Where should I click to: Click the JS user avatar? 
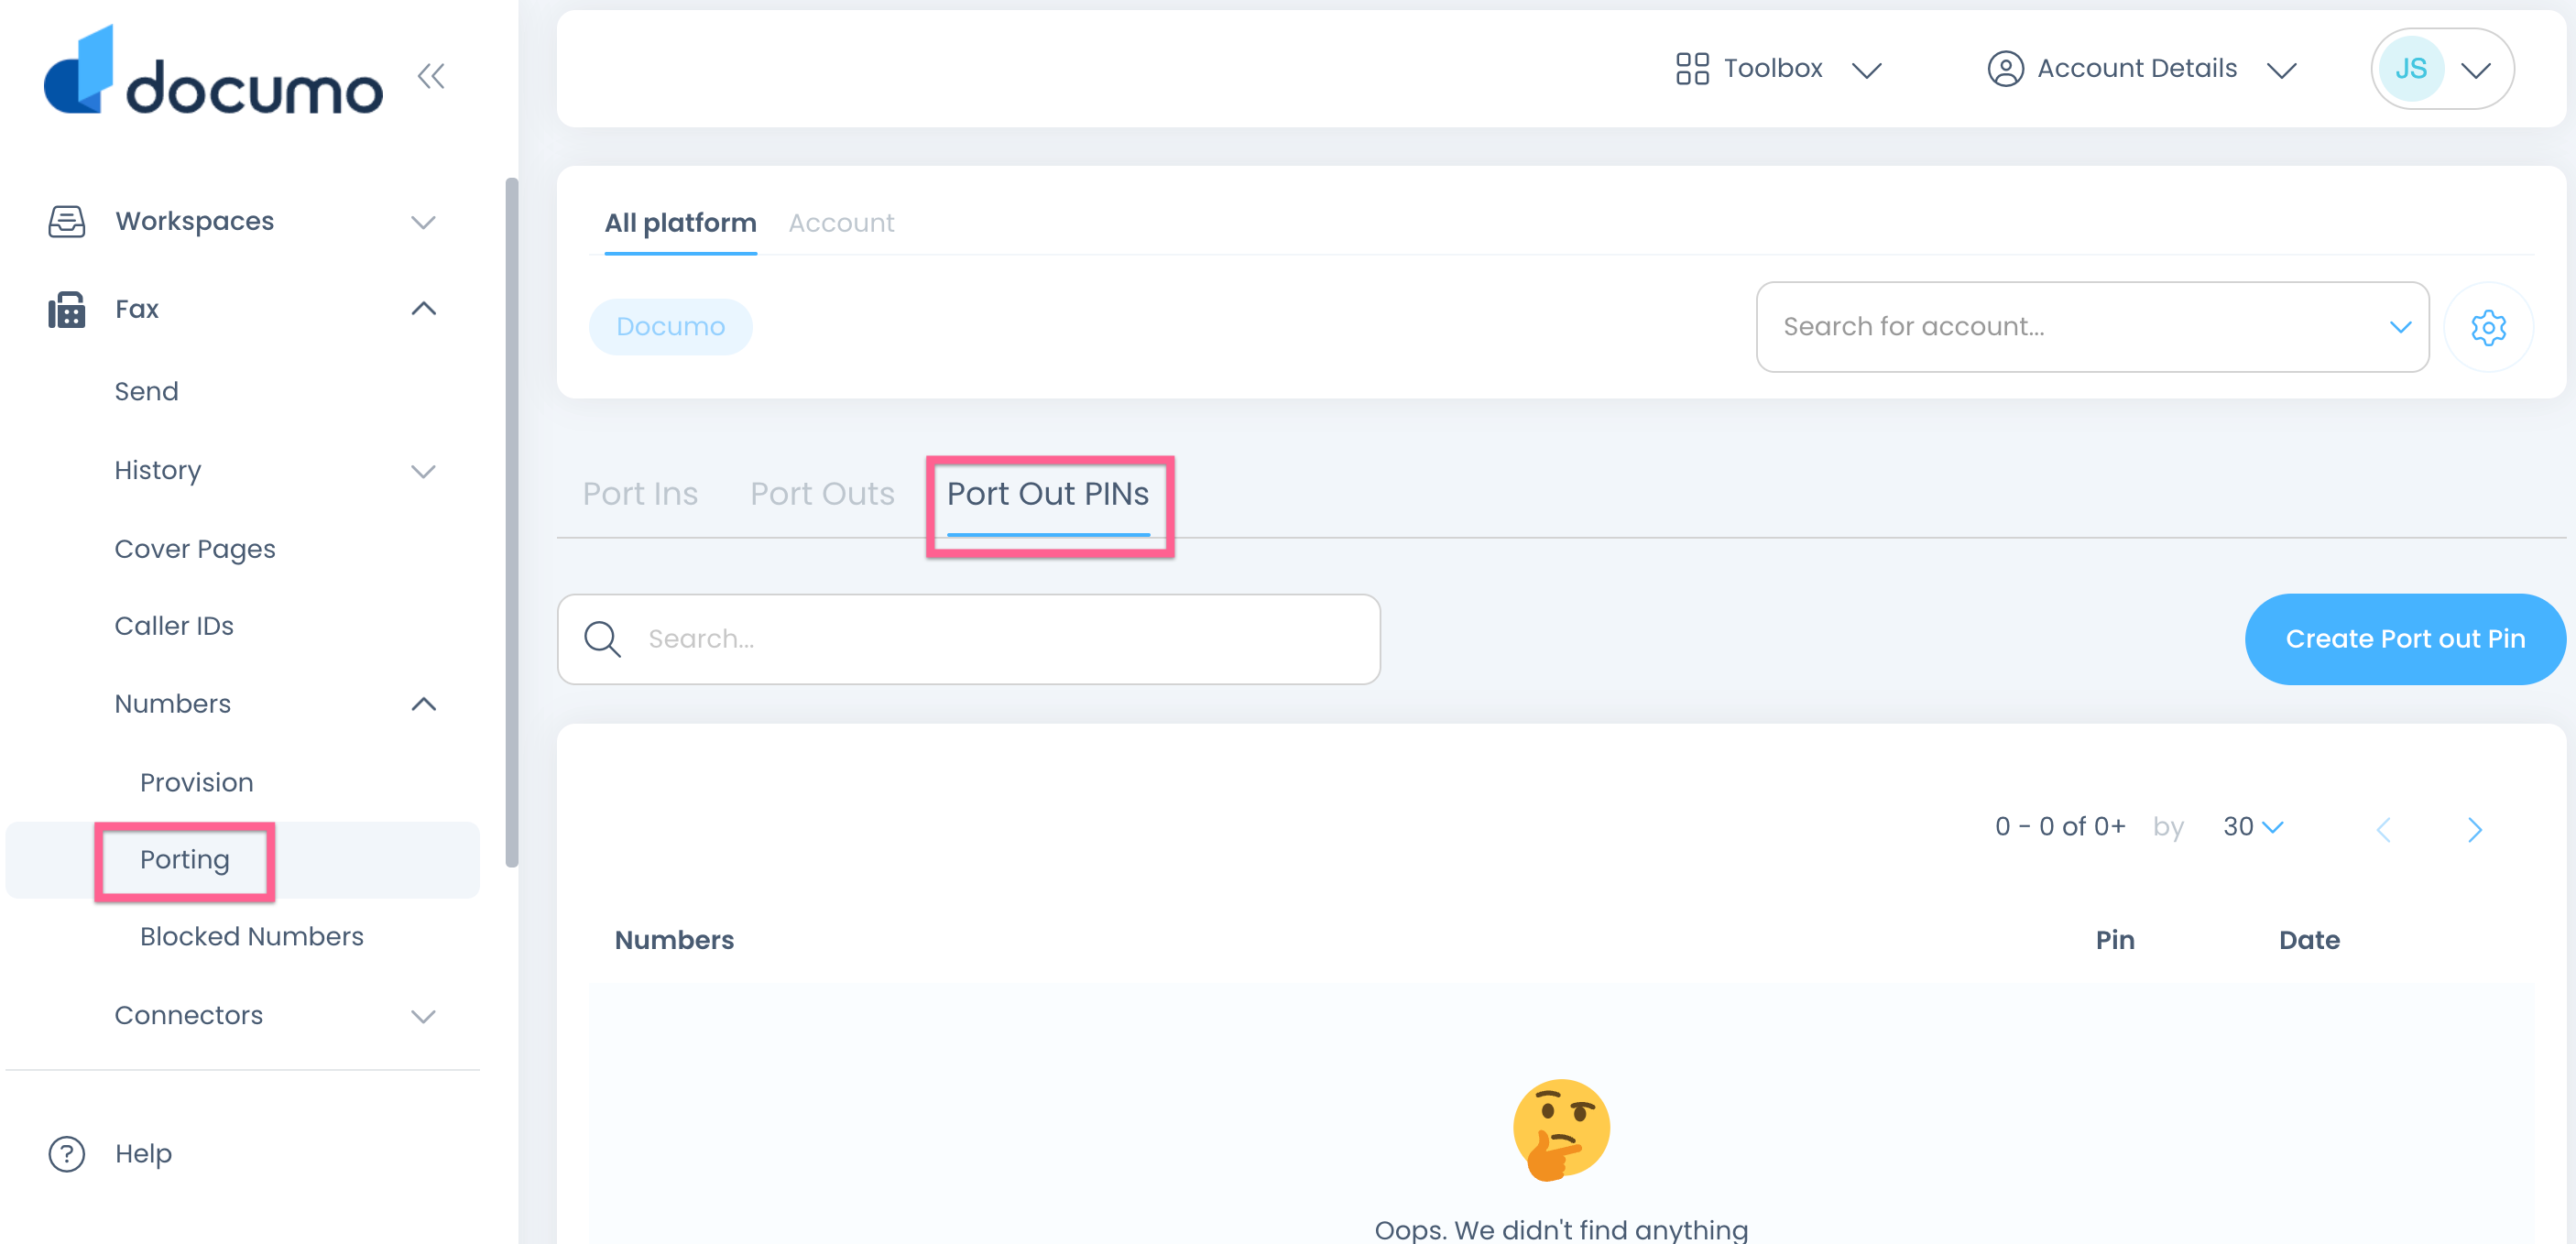click(2410, 68)
